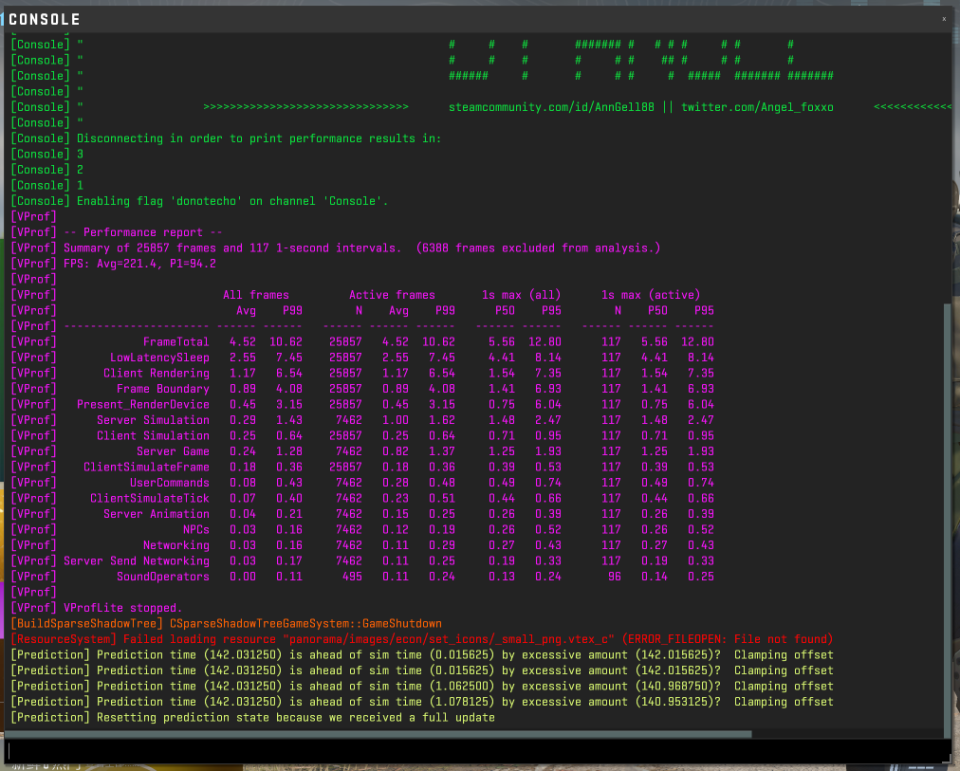Click the steamcommunity.com/id/AnnGel88 text
960x771 pixels.
coord(551,107)
